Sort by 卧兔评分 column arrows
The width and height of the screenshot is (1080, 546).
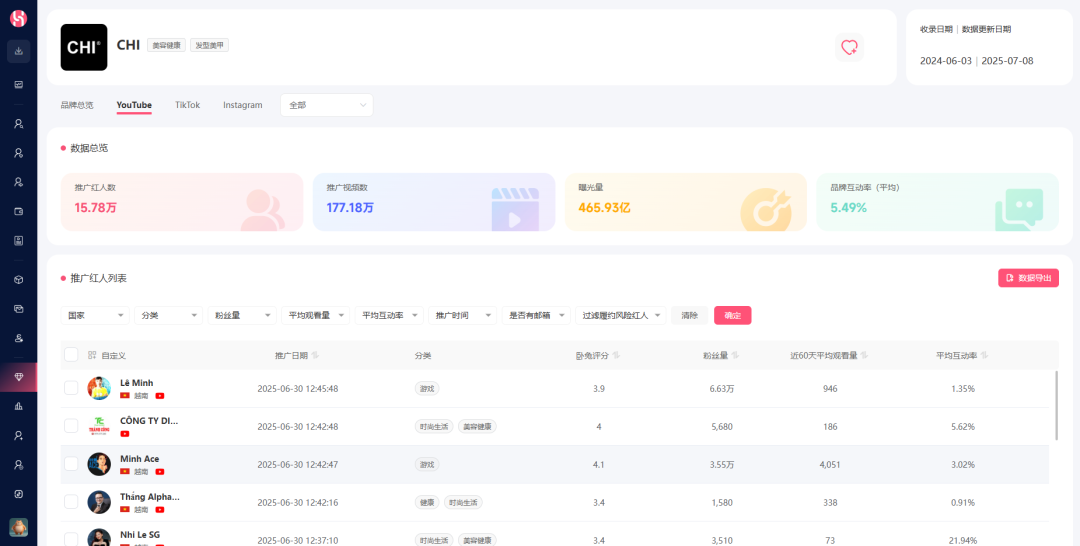tap(616, 355)
